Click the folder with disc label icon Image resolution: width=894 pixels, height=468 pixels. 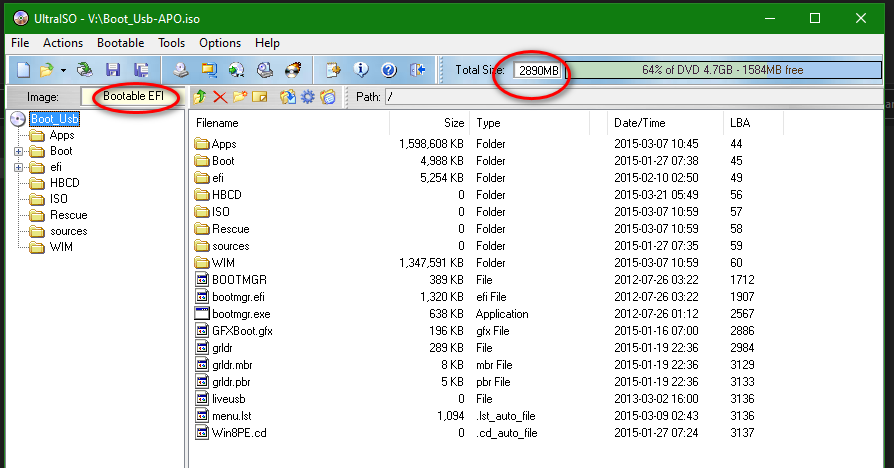328,97
